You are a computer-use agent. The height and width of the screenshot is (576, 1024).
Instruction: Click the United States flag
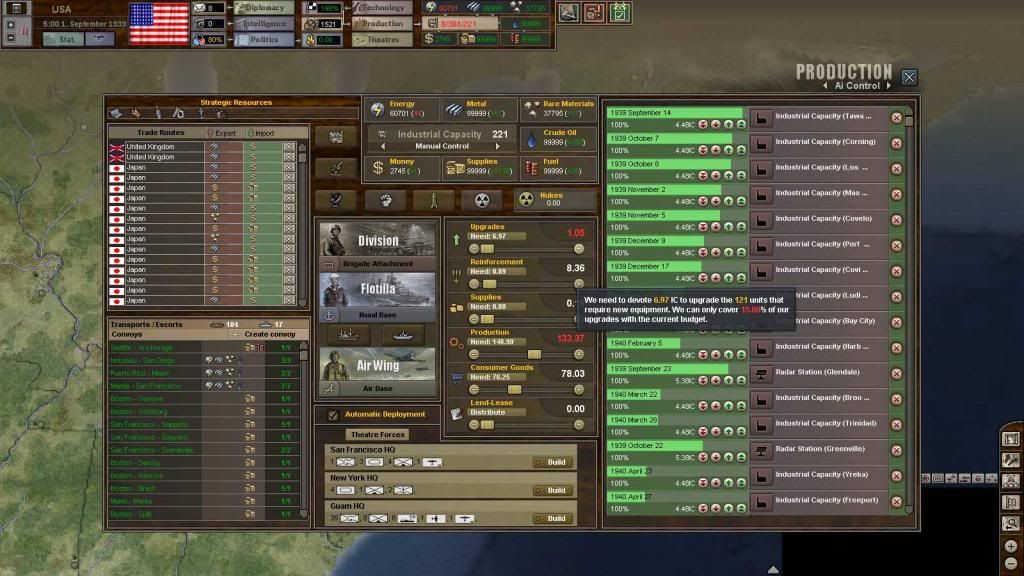[x=159, y=24]
